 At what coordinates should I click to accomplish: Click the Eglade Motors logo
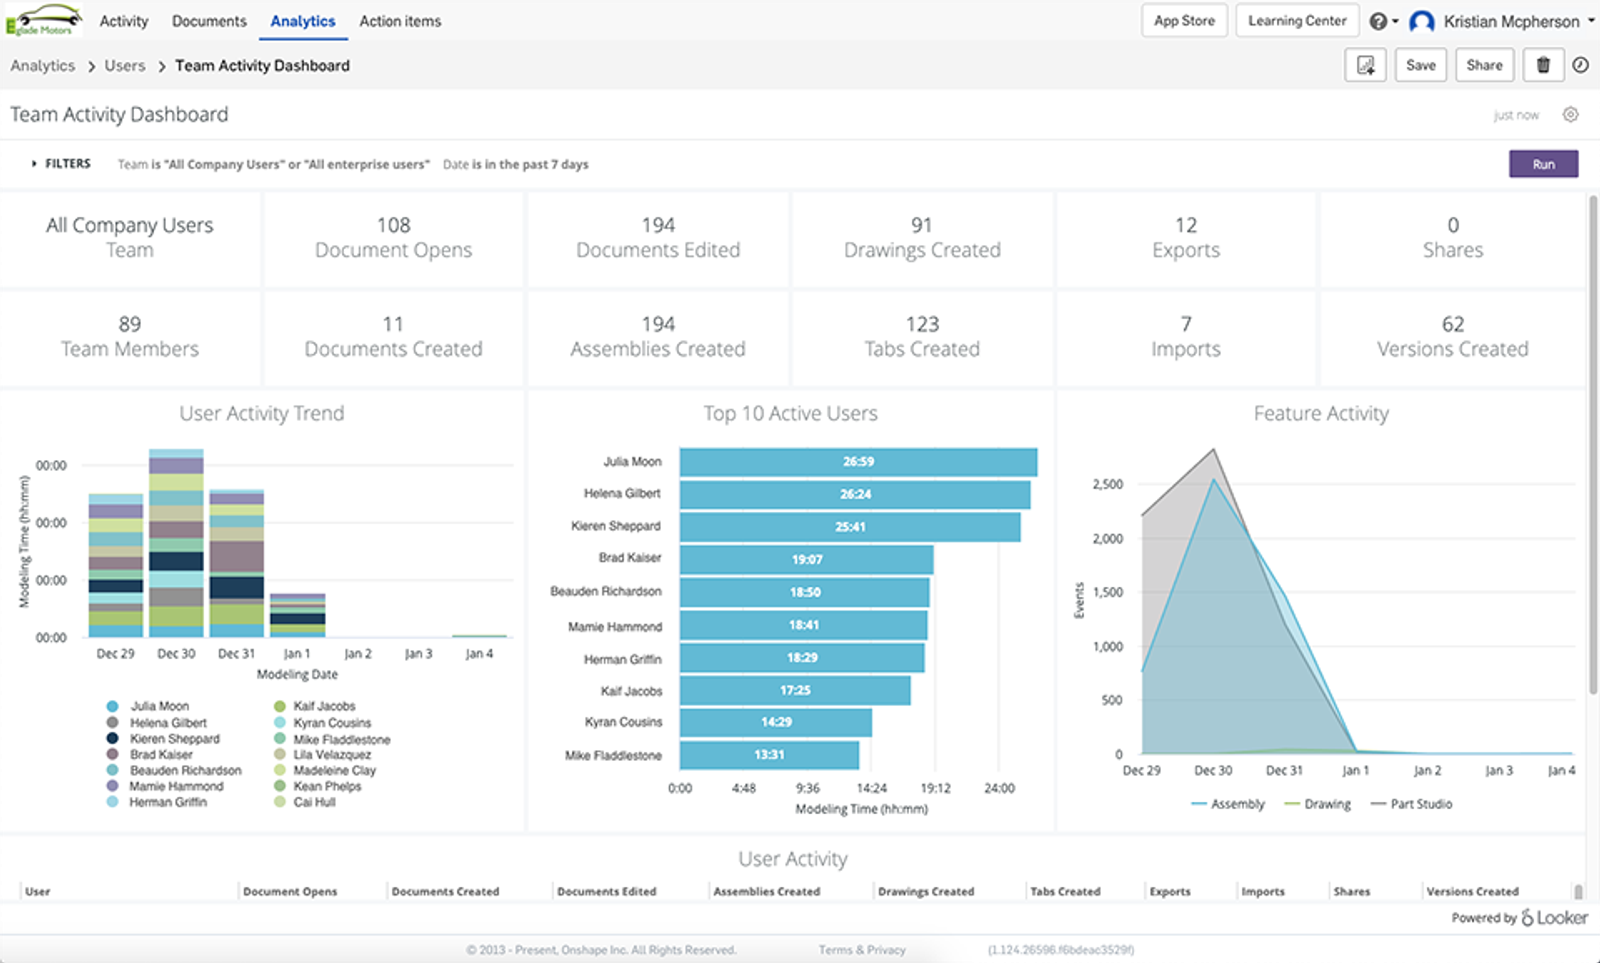coord(43,20)
